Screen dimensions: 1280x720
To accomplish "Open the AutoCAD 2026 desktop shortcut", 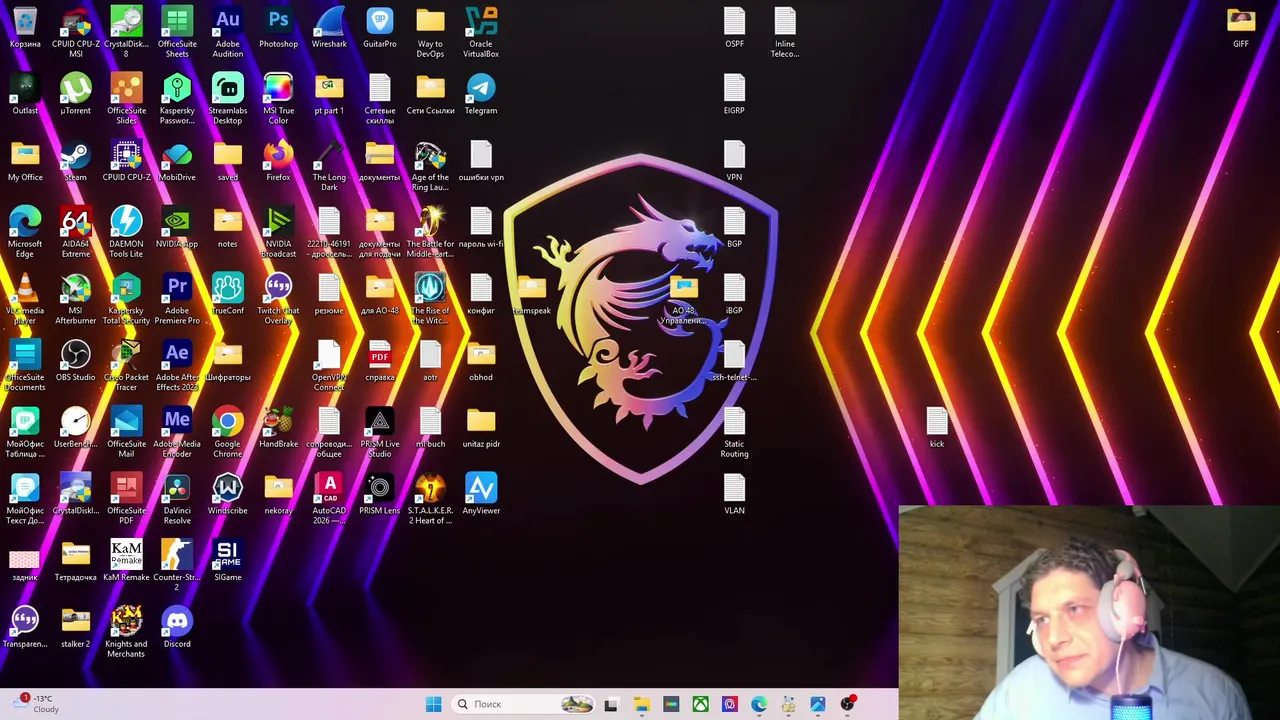I will [329, 499].
